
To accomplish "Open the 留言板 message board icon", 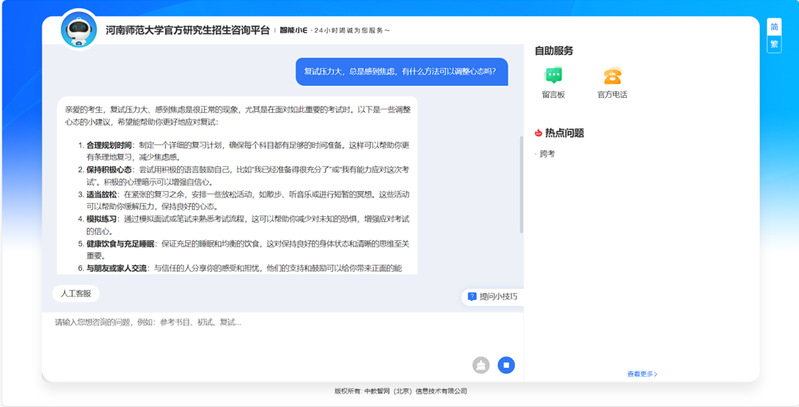I will (x=553, y=76).
